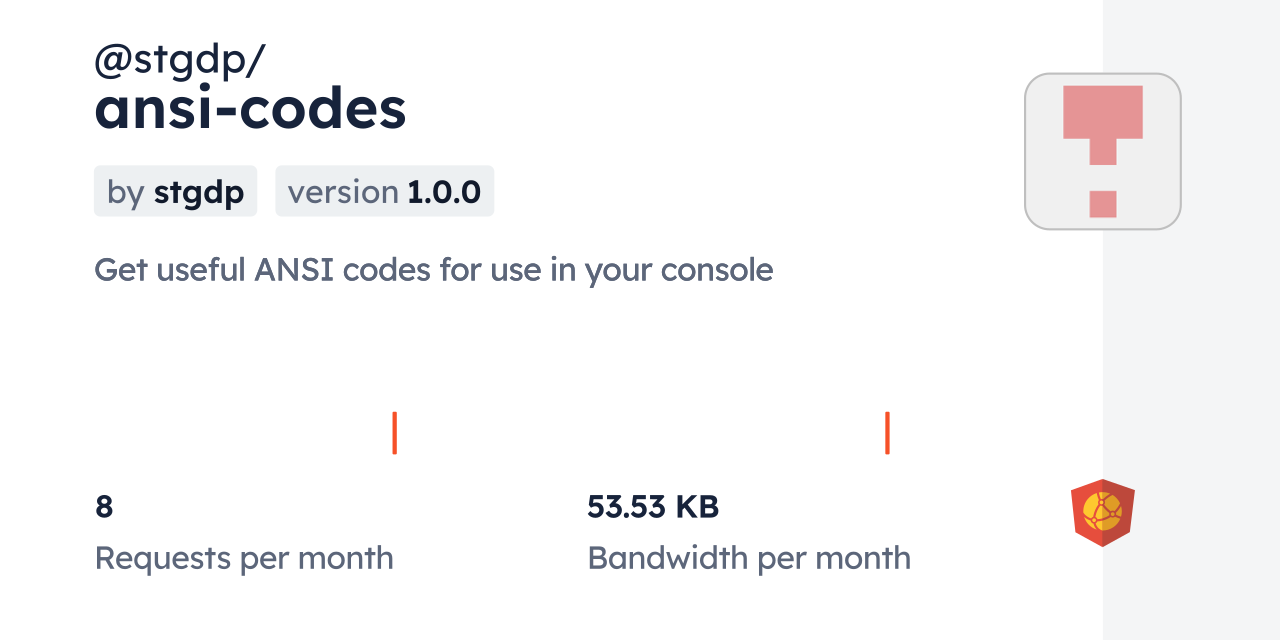This screenshot has width=1280, height=640.
Task: Click the top block of the pink exclamation mark
Action: [1102, 112]
